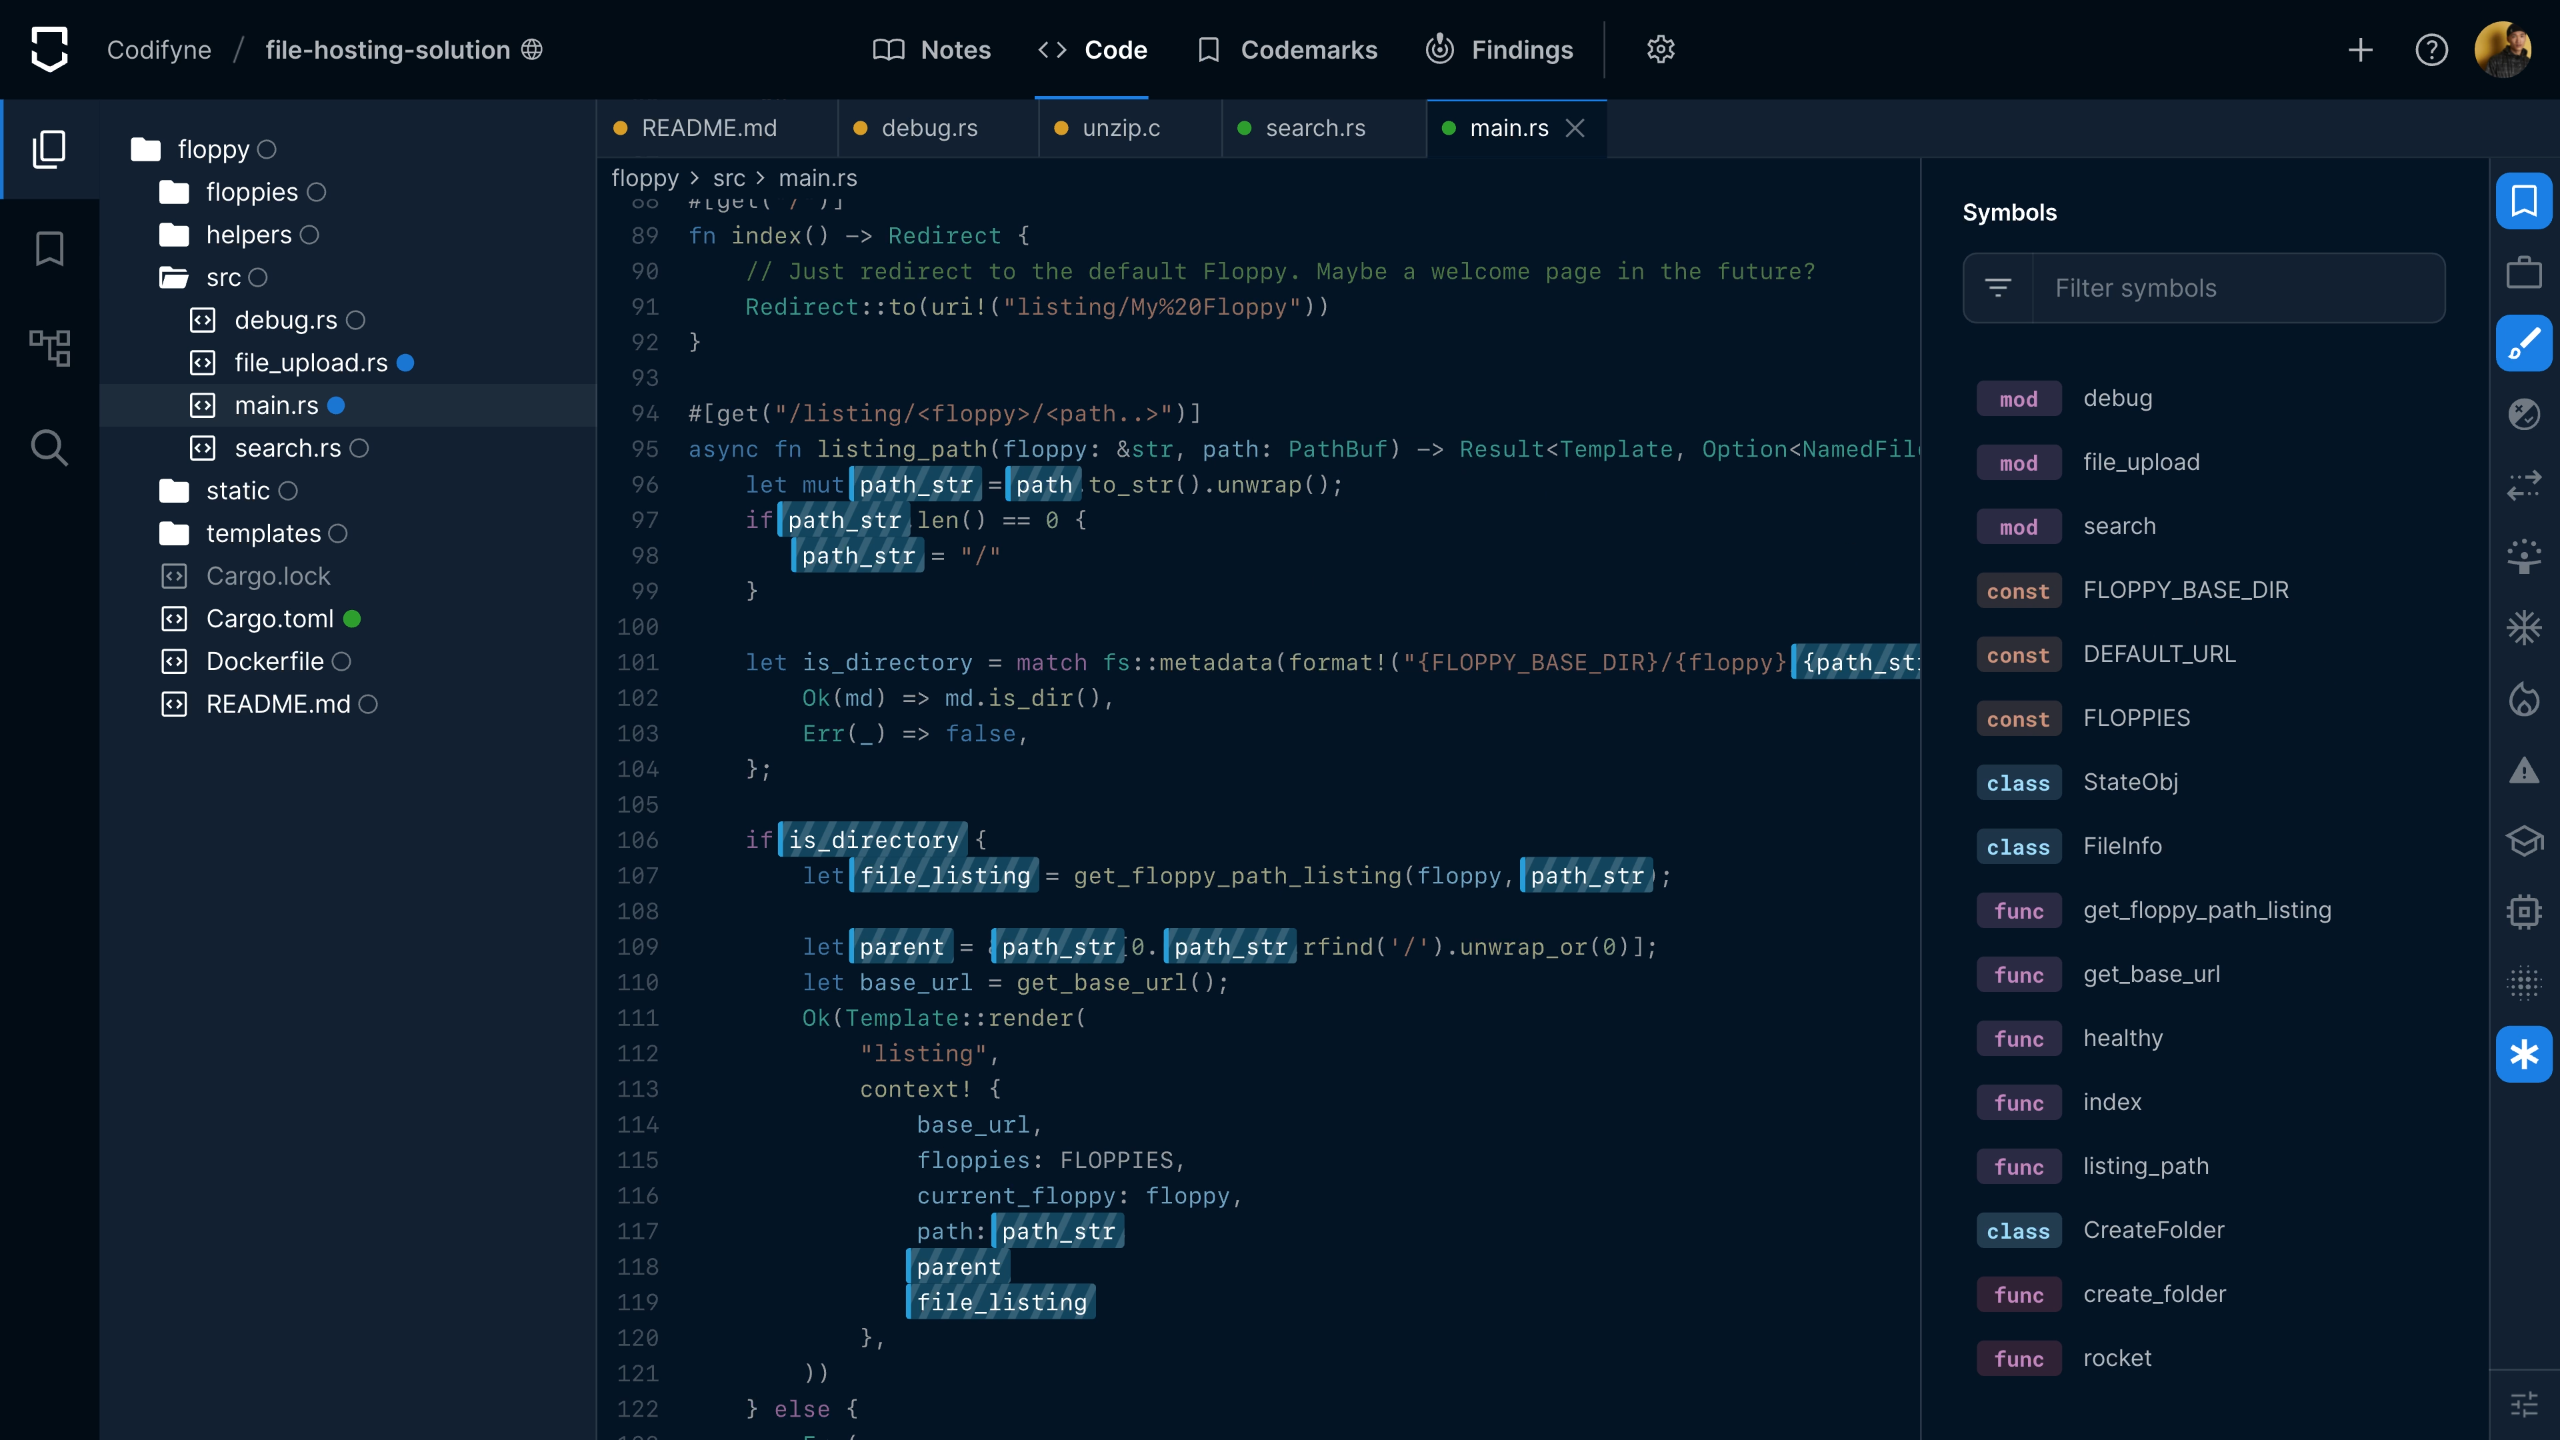Open the bookmarks panel in left sidebar

(x=49, y=249)
